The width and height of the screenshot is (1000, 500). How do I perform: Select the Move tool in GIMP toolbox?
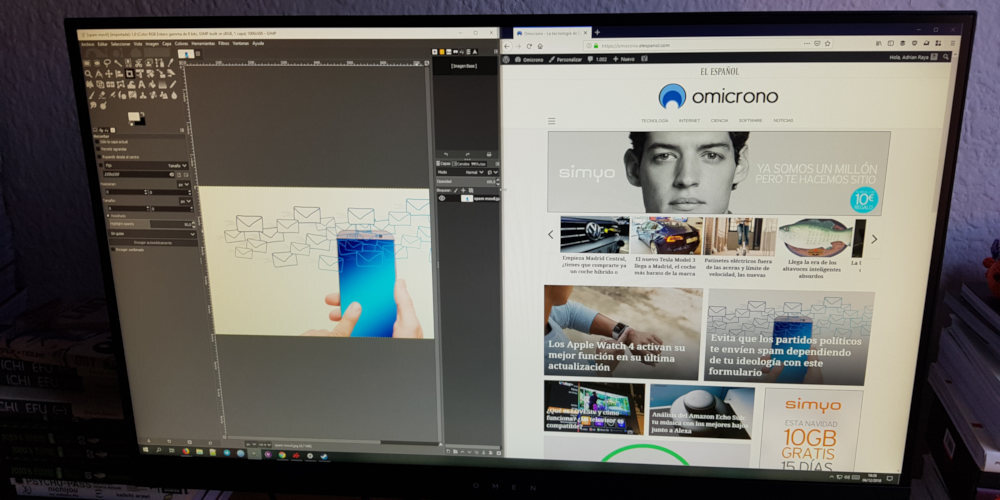[109, 73]
